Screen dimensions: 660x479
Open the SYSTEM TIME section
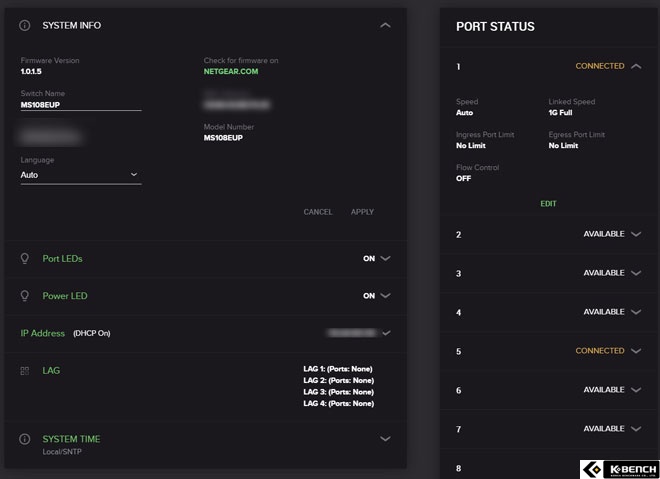(71, 439)
